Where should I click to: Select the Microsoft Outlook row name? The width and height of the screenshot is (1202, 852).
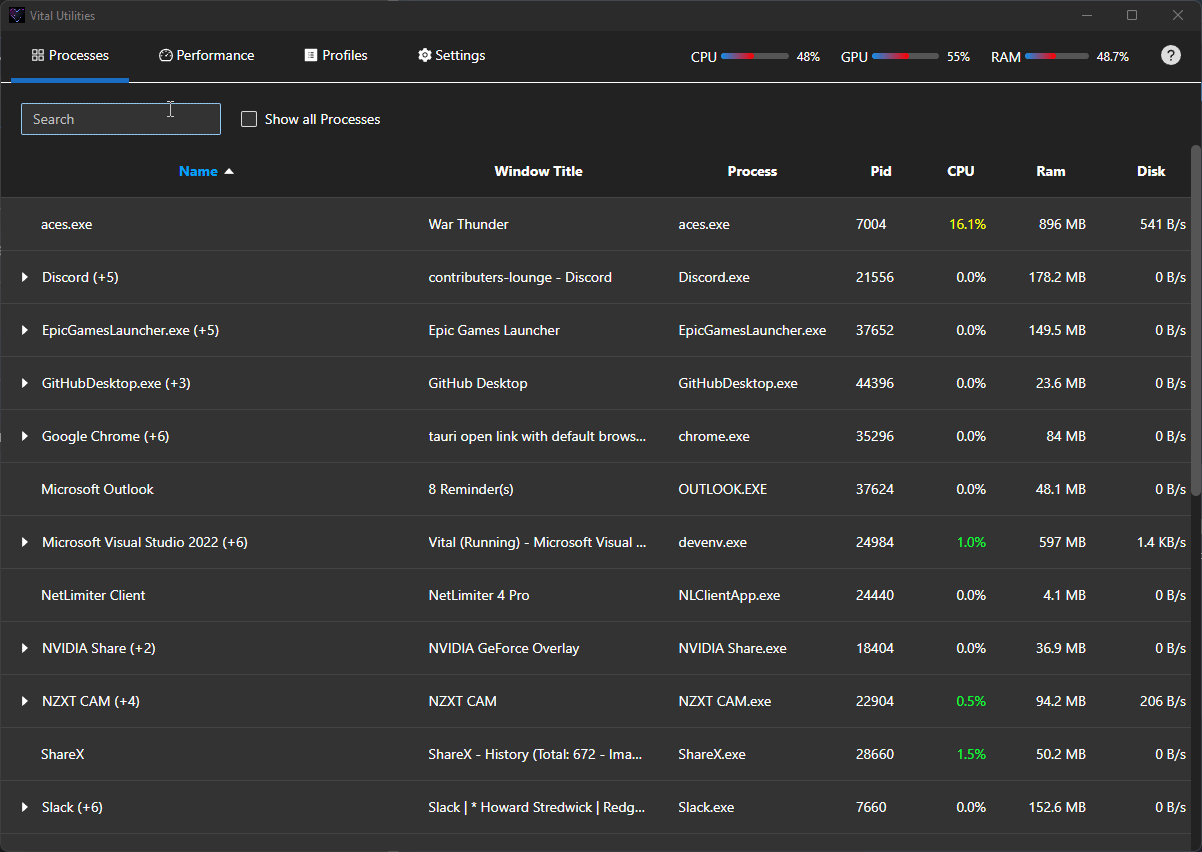point(97,489)
